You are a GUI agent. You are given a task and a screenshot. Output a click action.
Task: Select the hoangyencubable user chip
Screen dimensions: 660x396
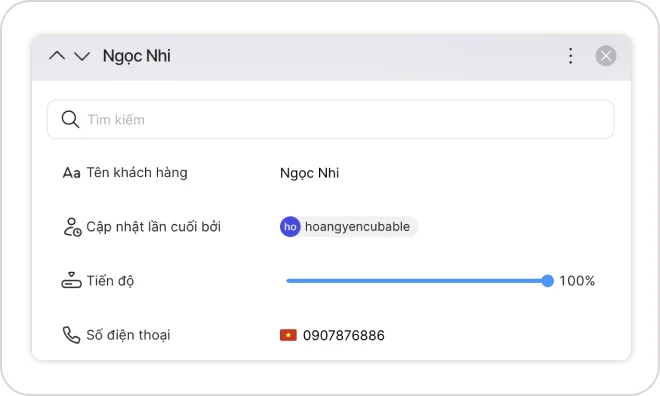click(x=349, y=227)
